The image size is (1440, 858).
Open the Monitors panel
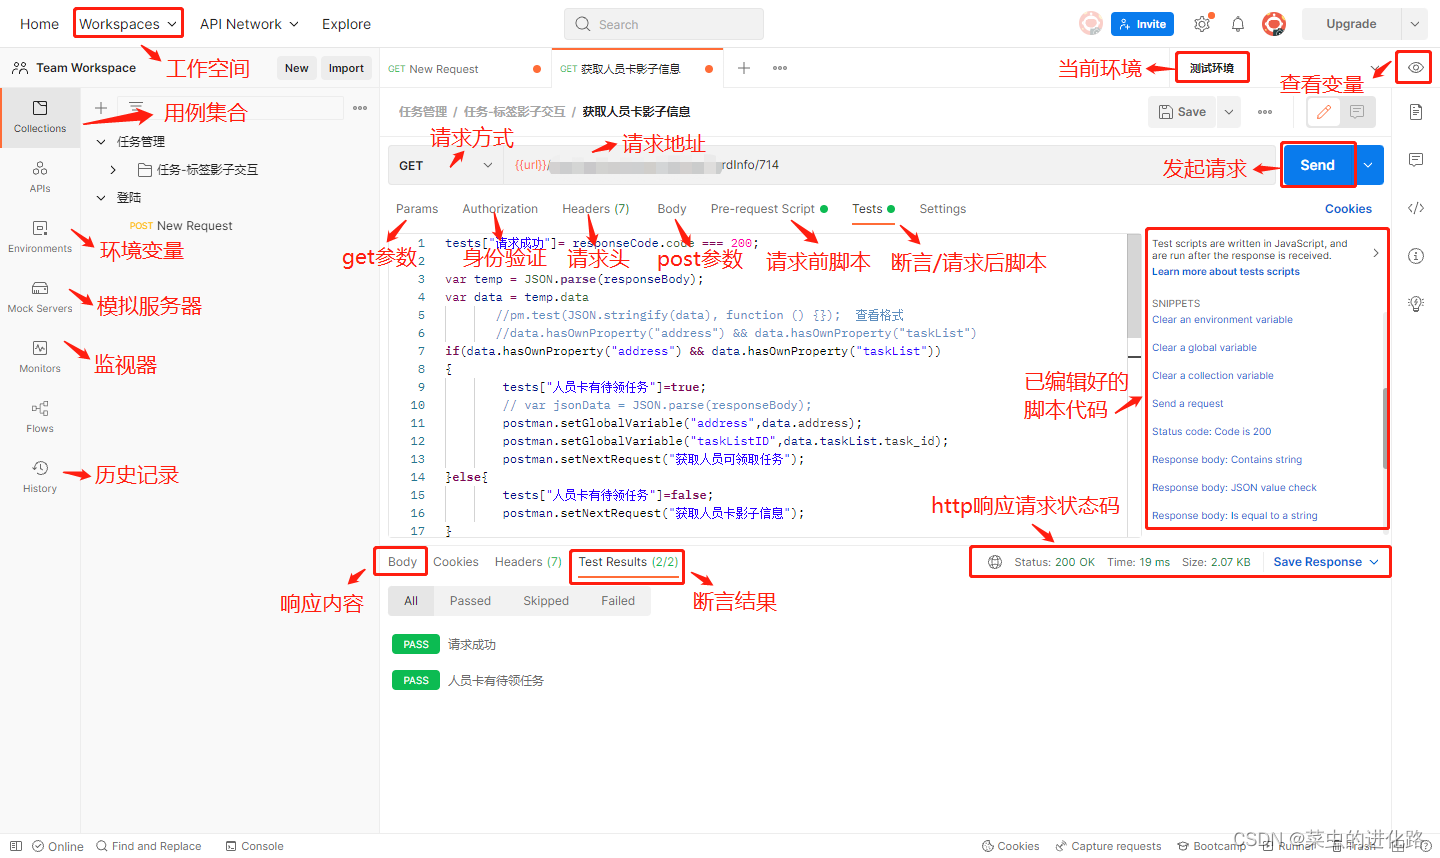point(40,358)
